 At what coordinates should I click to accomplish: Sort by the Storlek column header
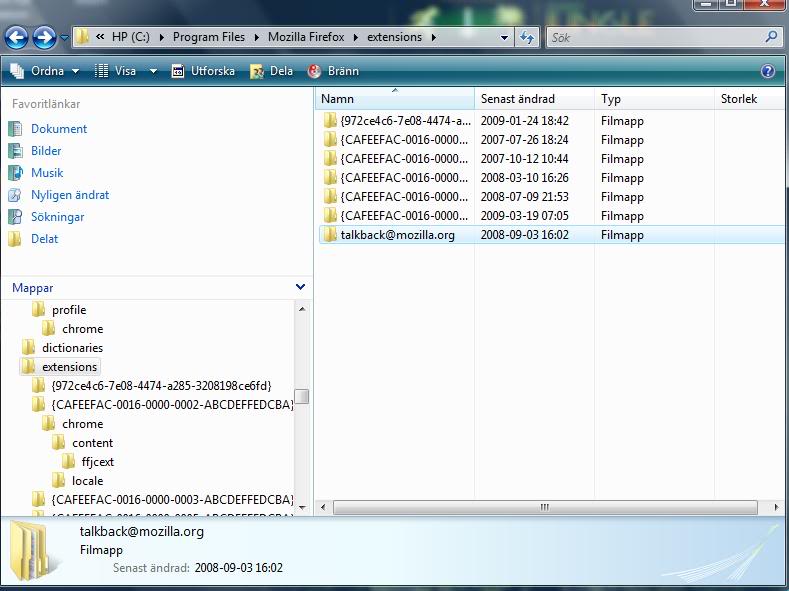point(750,99)
